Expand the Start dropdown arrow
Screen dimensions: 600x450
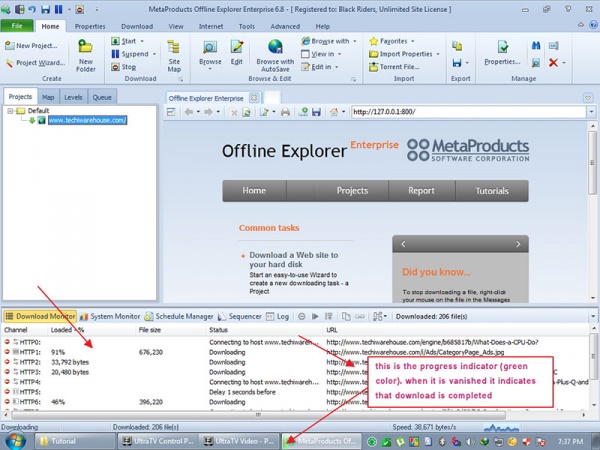[142, 41]
